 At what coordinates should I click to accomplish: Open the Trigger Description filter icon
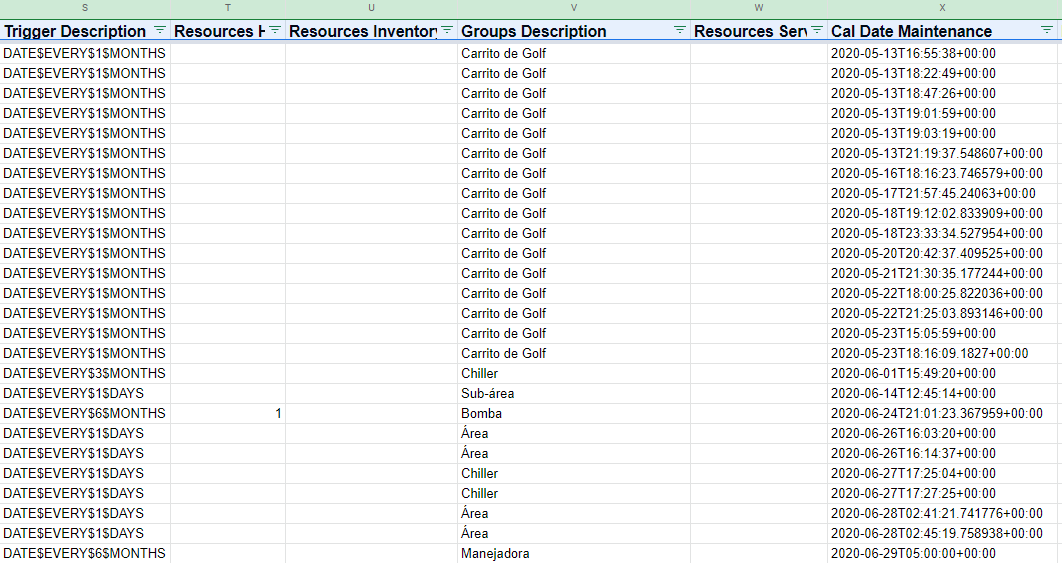pyautogui.click(x=160, y=31)
